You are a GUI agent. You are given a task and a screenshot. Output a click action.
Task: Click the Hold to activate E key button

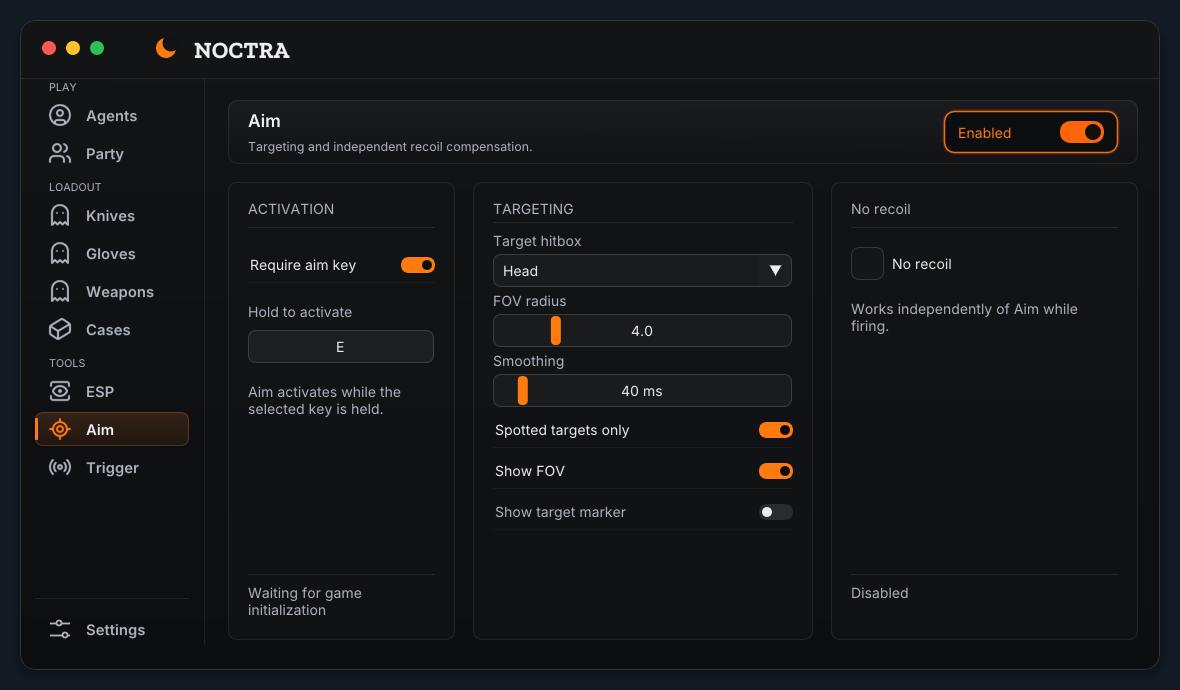pyautogui.click(x=341, y=347)
